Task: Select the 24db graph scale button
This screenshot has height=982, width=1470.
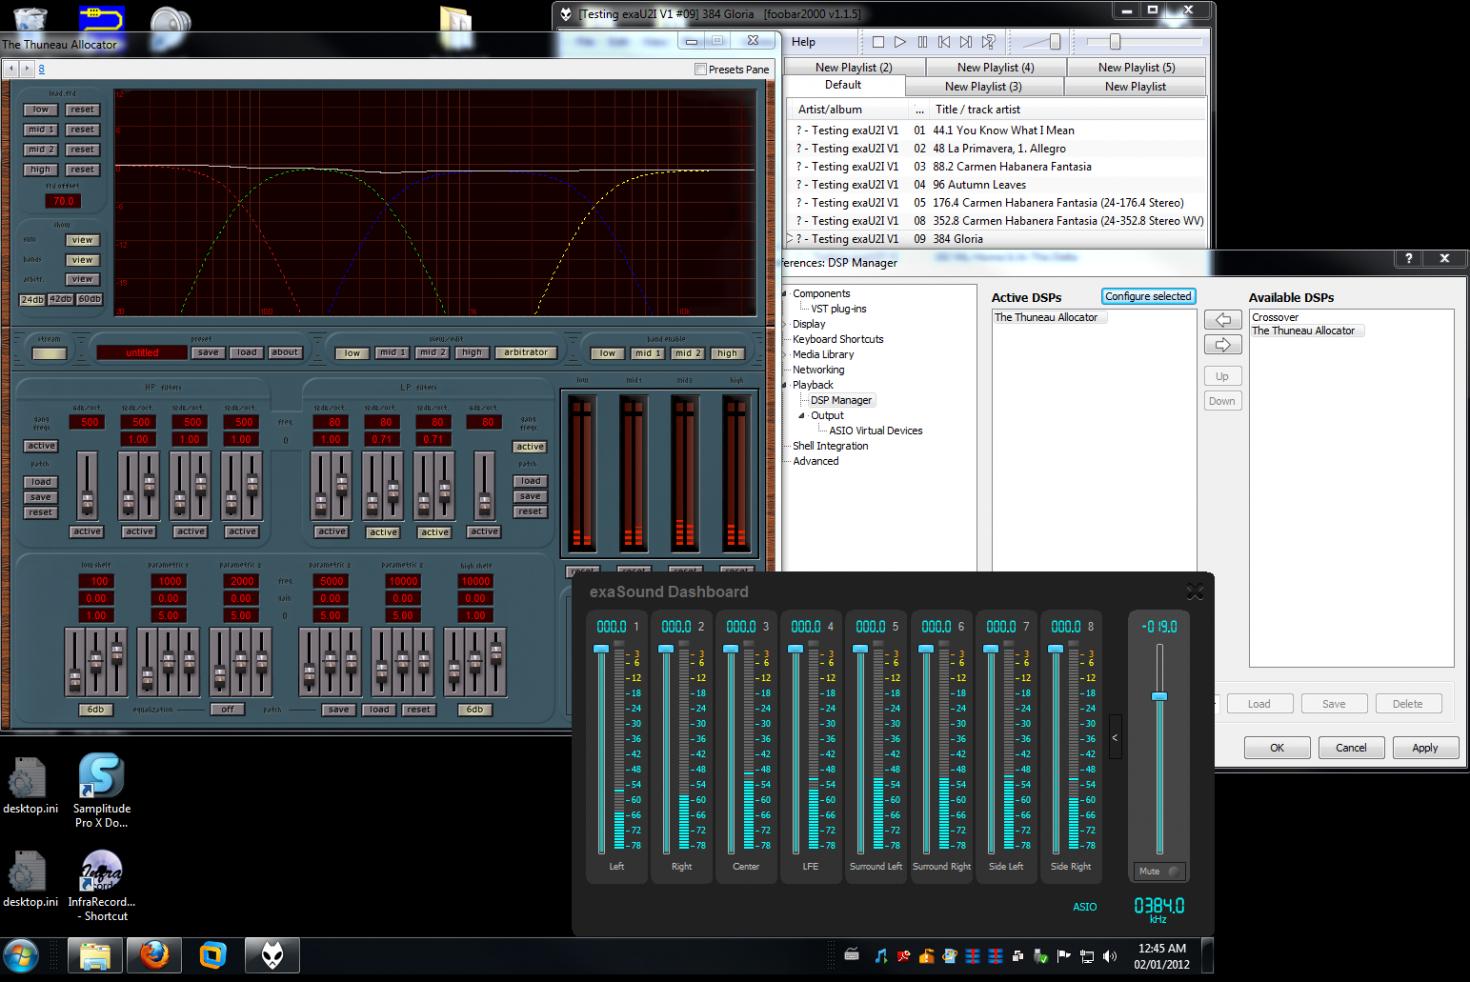Action: coord(32,299)
